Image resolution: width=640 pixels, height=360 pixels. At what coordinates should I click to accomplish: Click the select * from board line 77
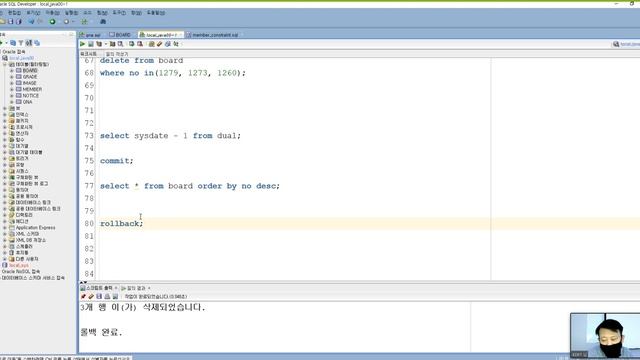click(190, 186)
